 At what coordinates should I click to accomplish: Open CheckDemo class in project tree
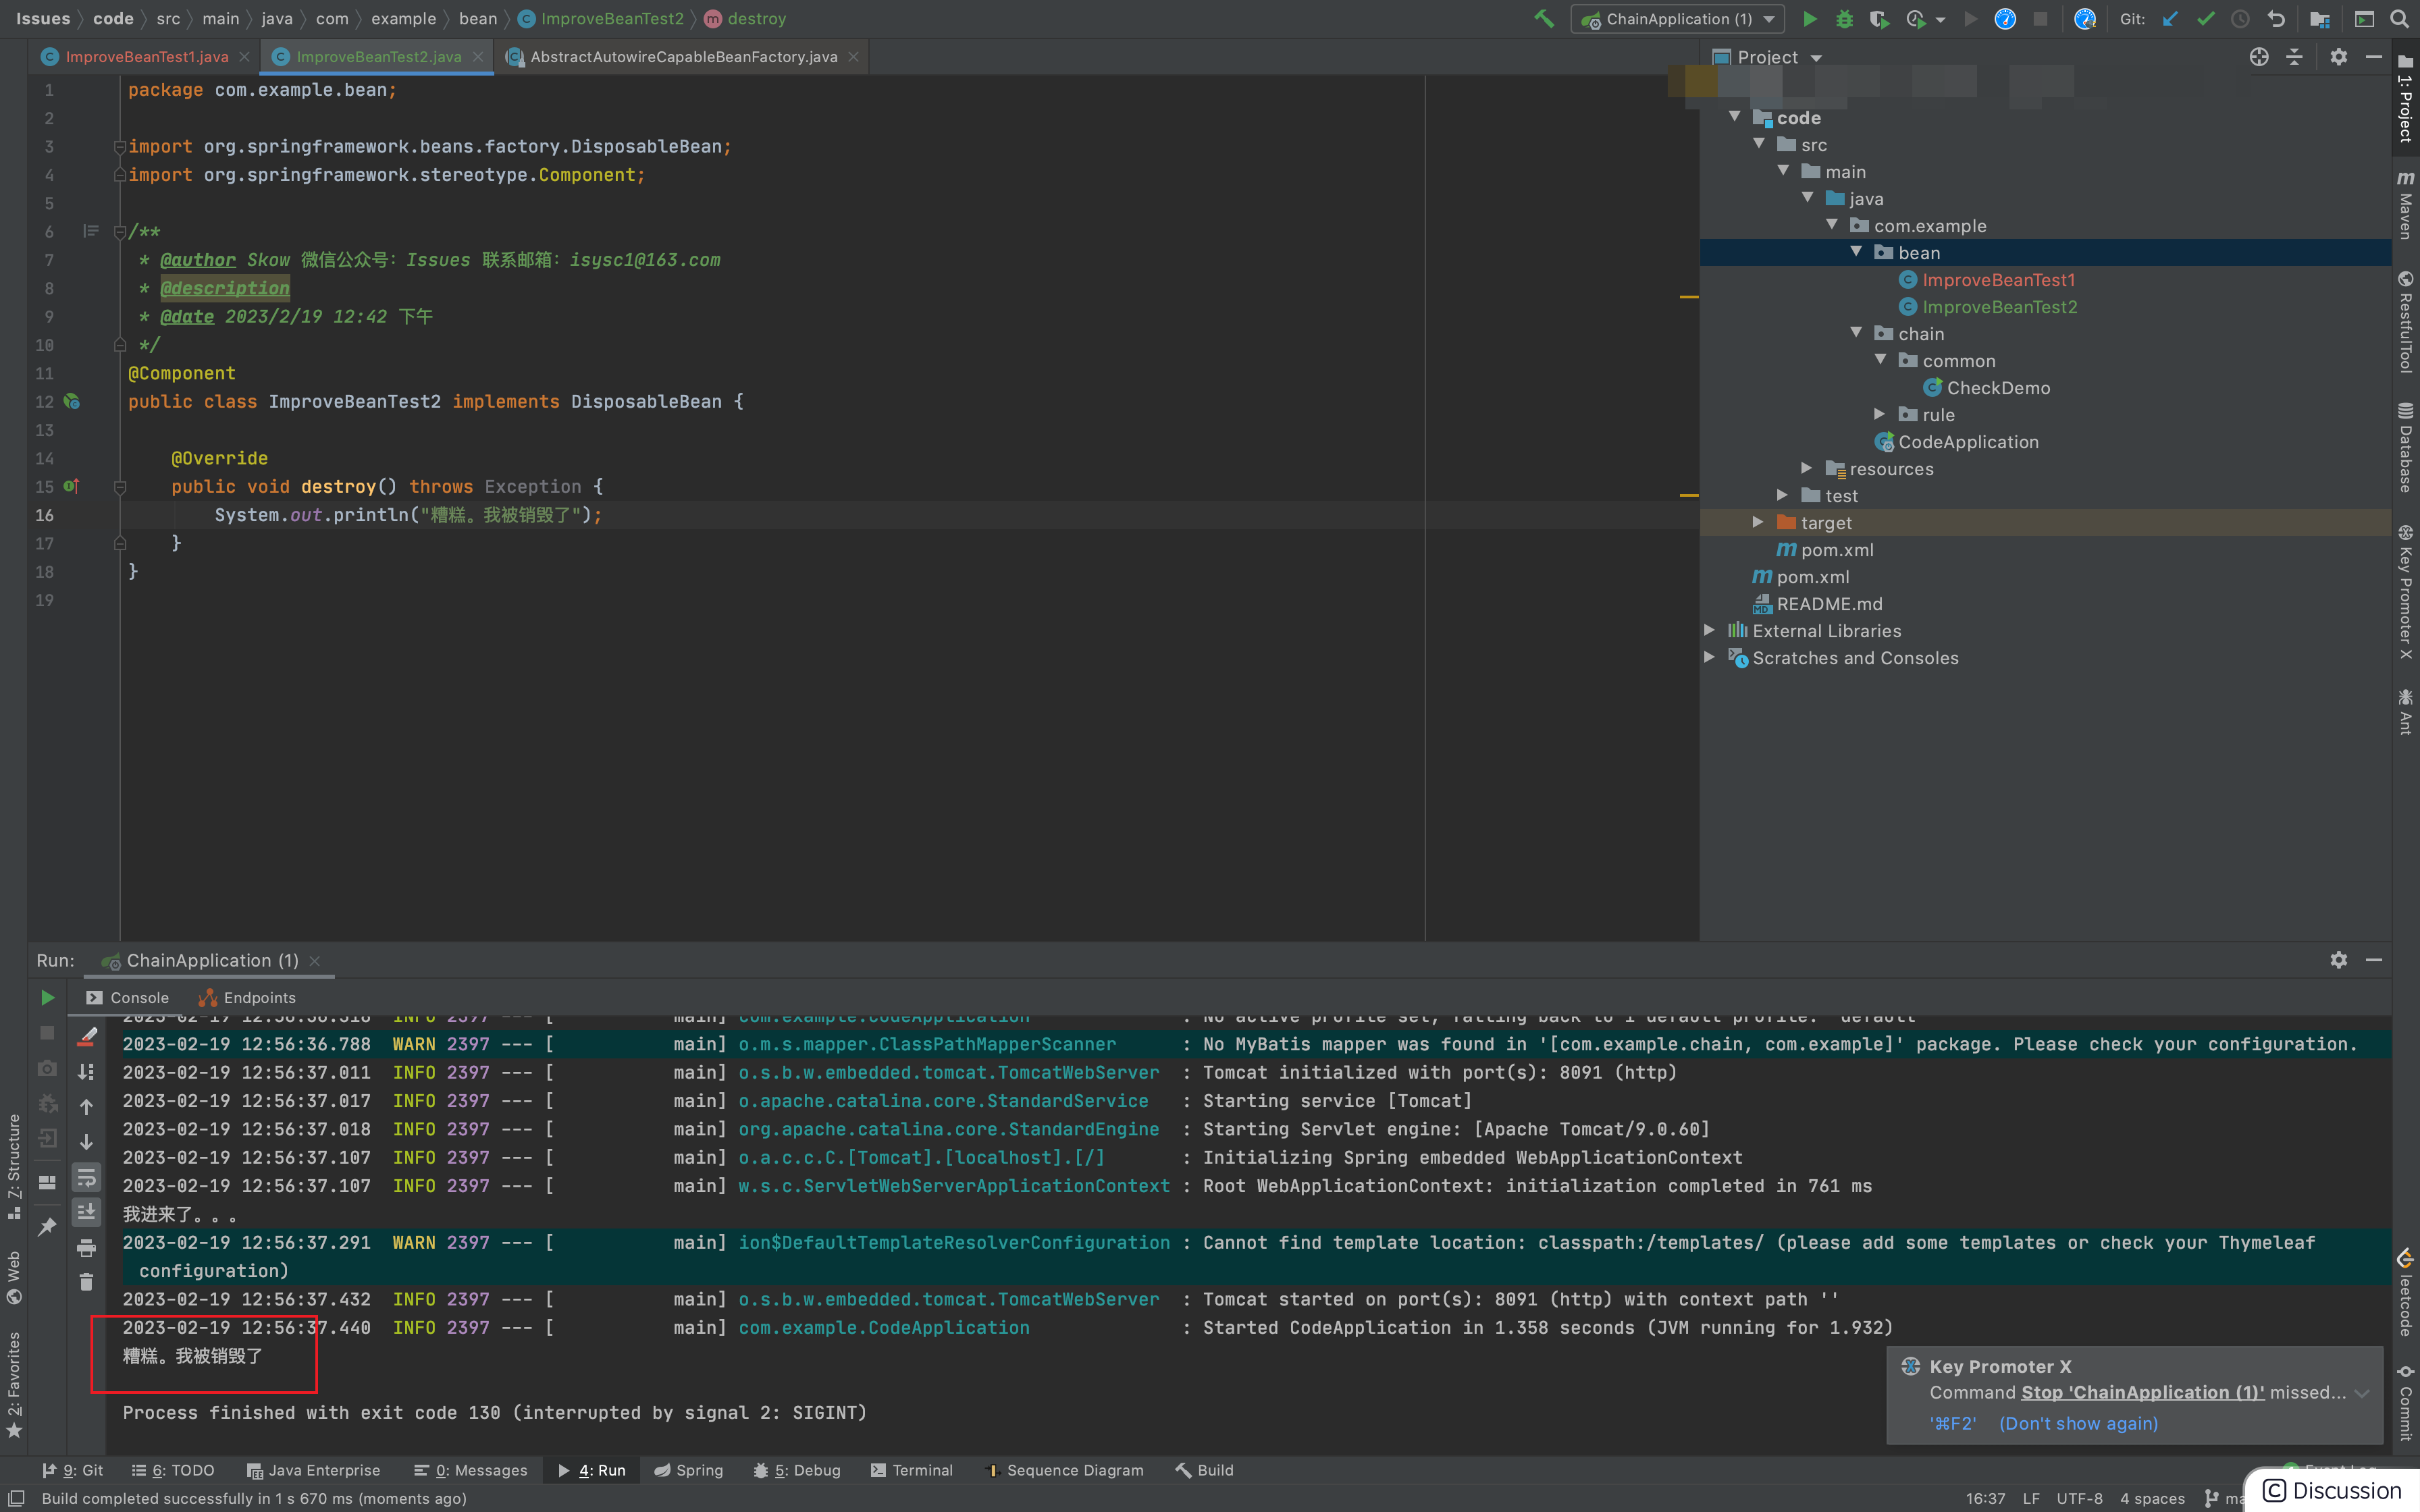tap(1997, 388)
